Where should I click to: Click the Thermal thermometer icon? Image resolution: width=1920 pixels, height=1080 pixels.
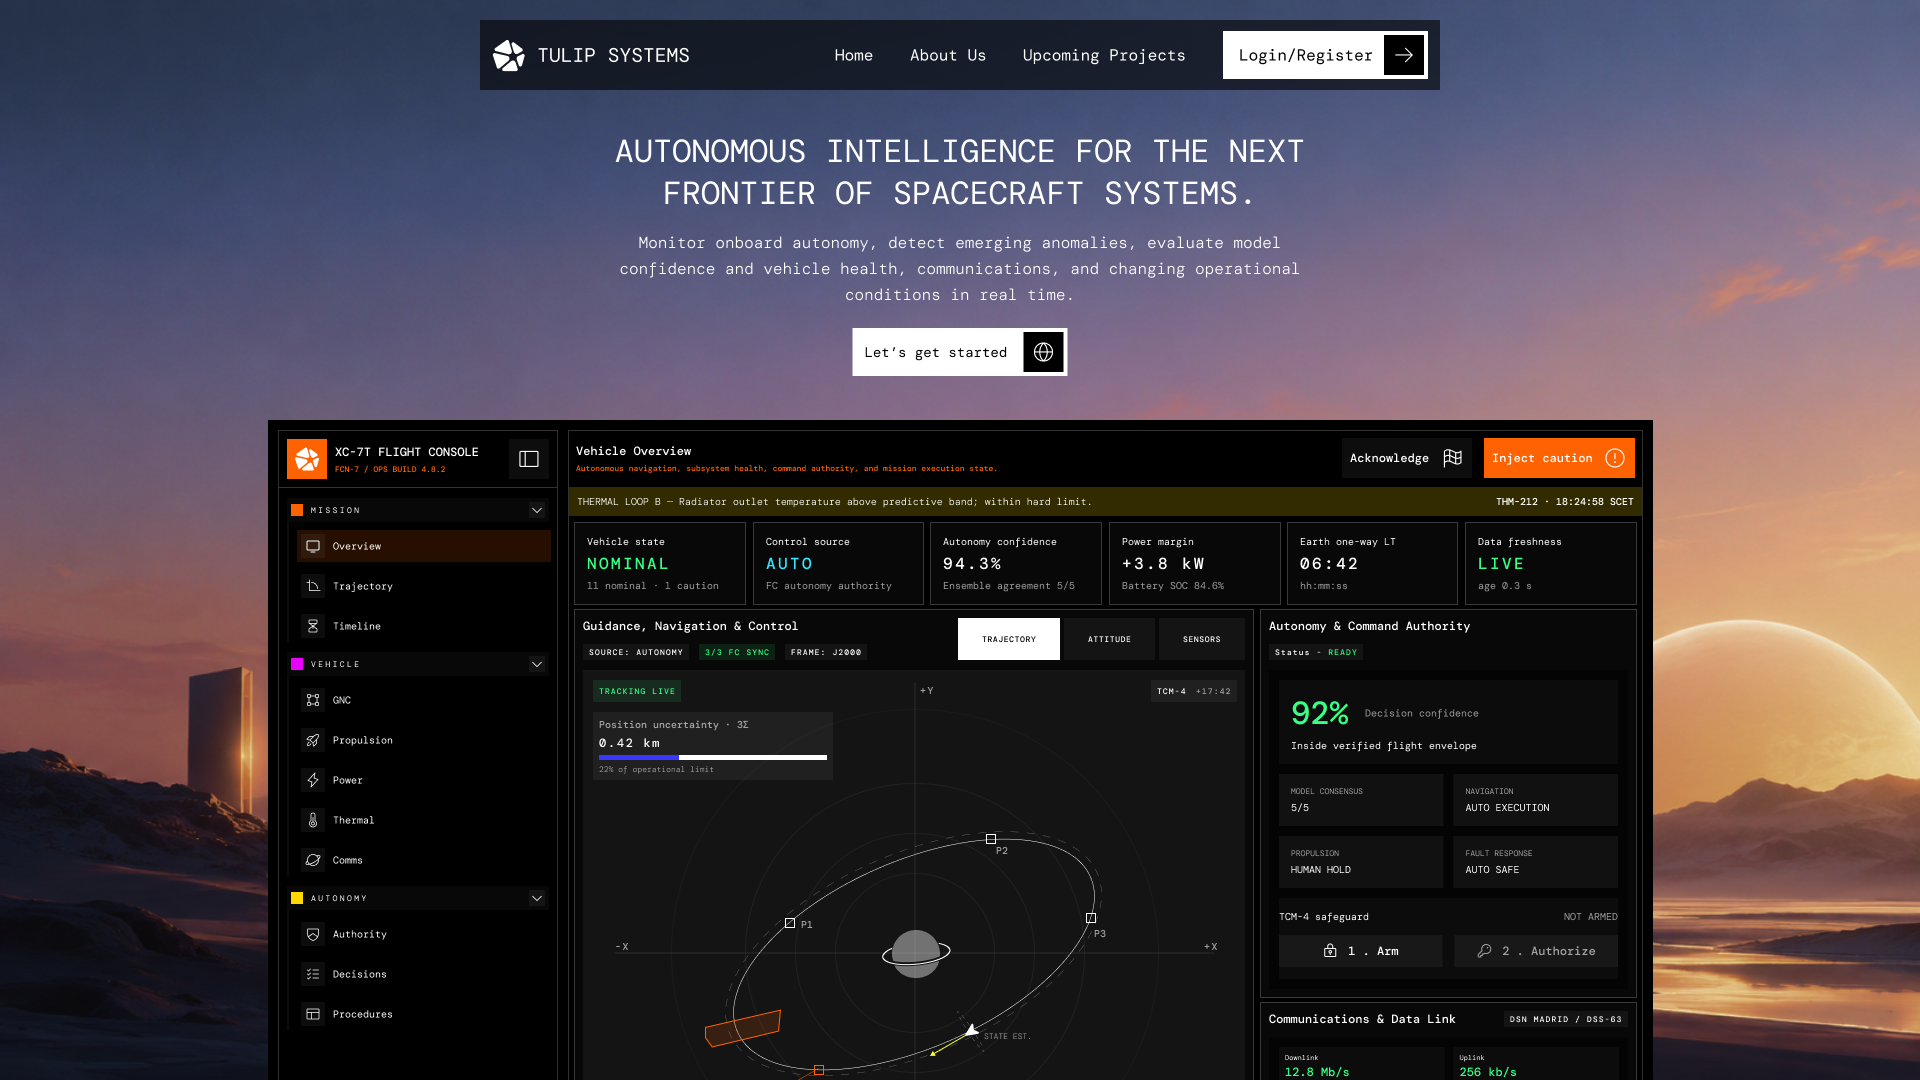(313, 820)
